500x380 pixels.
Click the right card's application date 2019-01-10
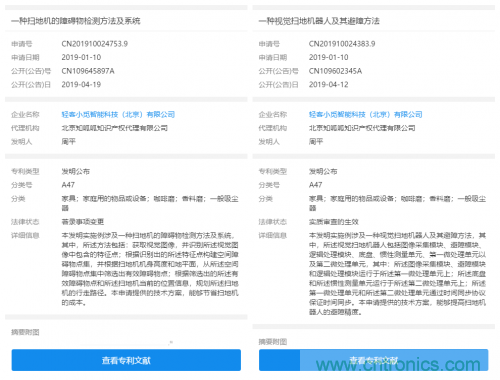click(x=328, y=57)
